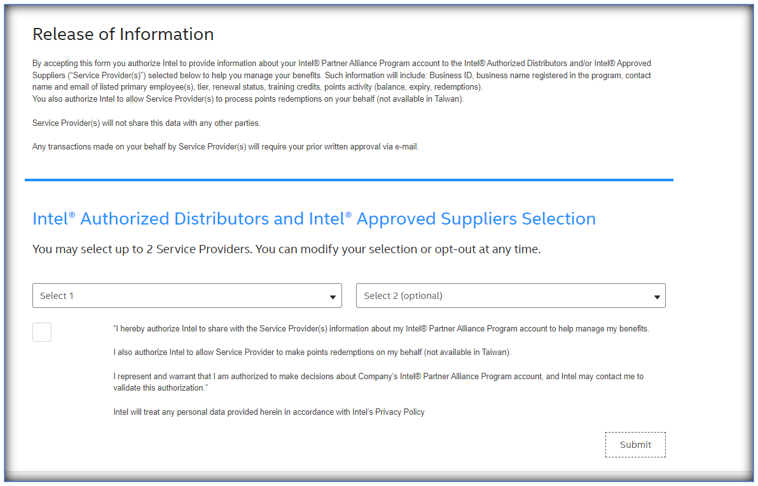This screenshot has width=758, height=486.
Task: Click the Release of Information heading
Action: [x=123, y=34]
